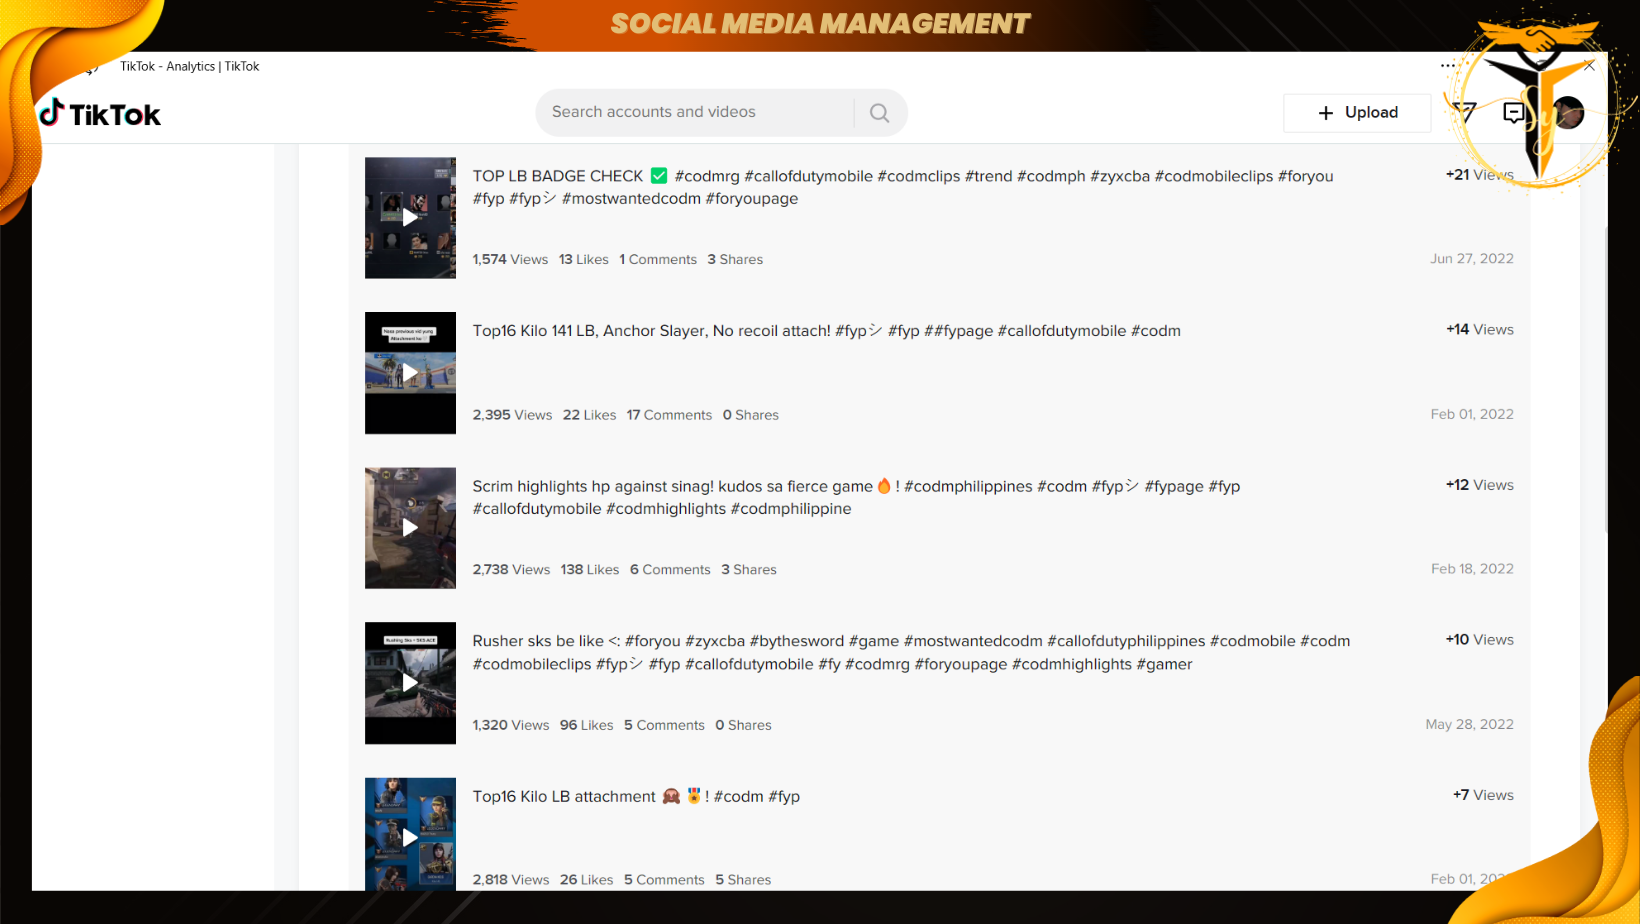Click the '+14 Views' gain figure

tap(1480, 330)
